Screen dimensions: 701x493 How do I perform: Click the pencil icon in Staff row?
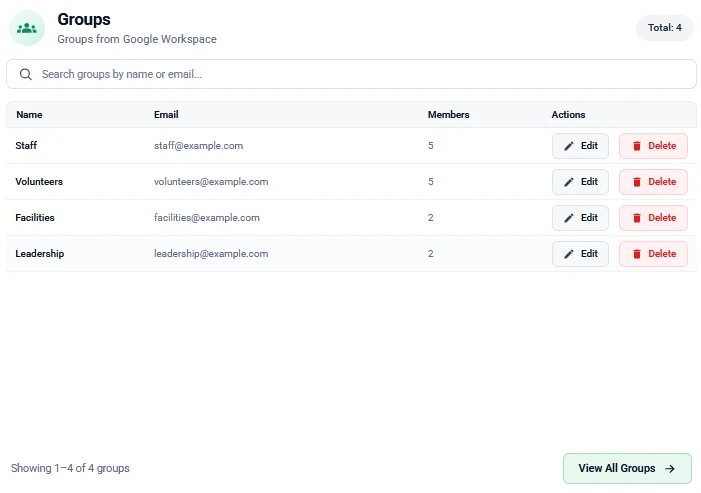coord(569,146)
